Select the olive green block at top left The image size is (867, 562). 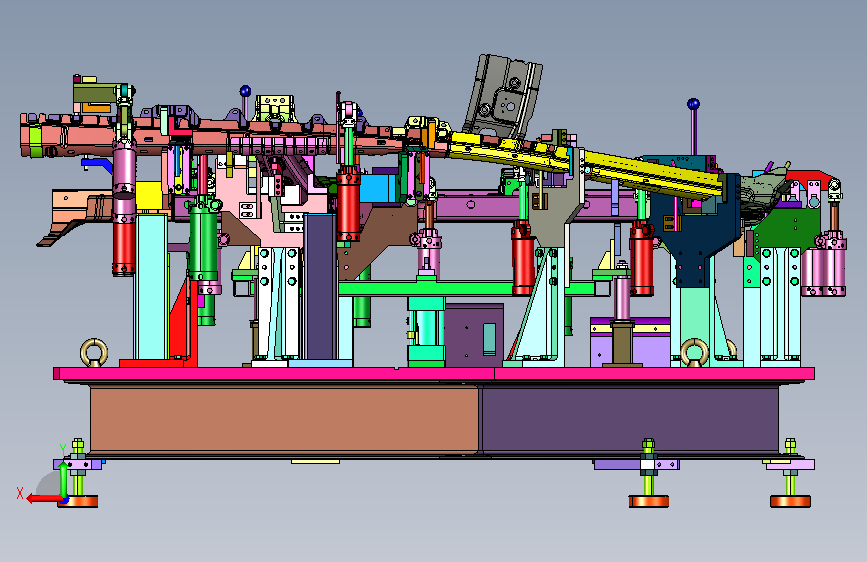[95, 94]
